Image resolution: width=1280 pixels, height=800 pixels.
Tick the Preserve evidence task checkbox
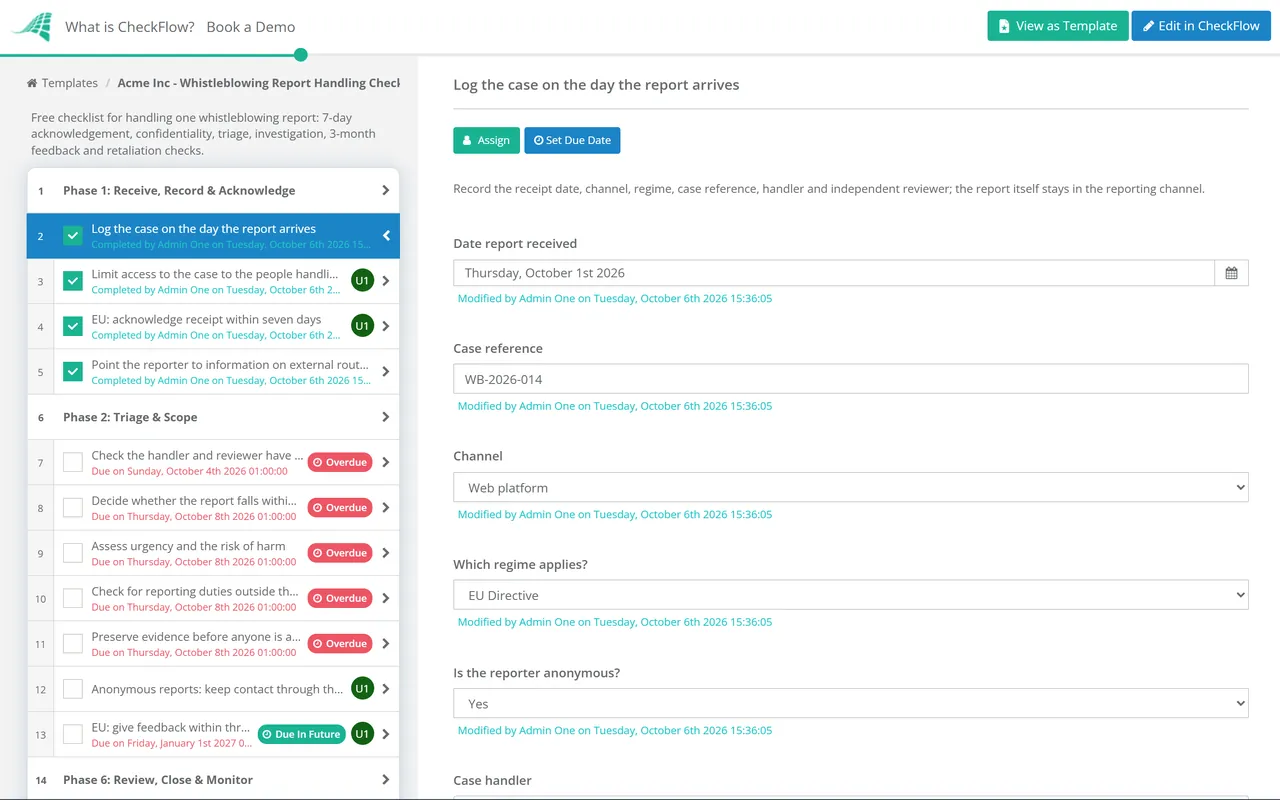tap(73, 644)
